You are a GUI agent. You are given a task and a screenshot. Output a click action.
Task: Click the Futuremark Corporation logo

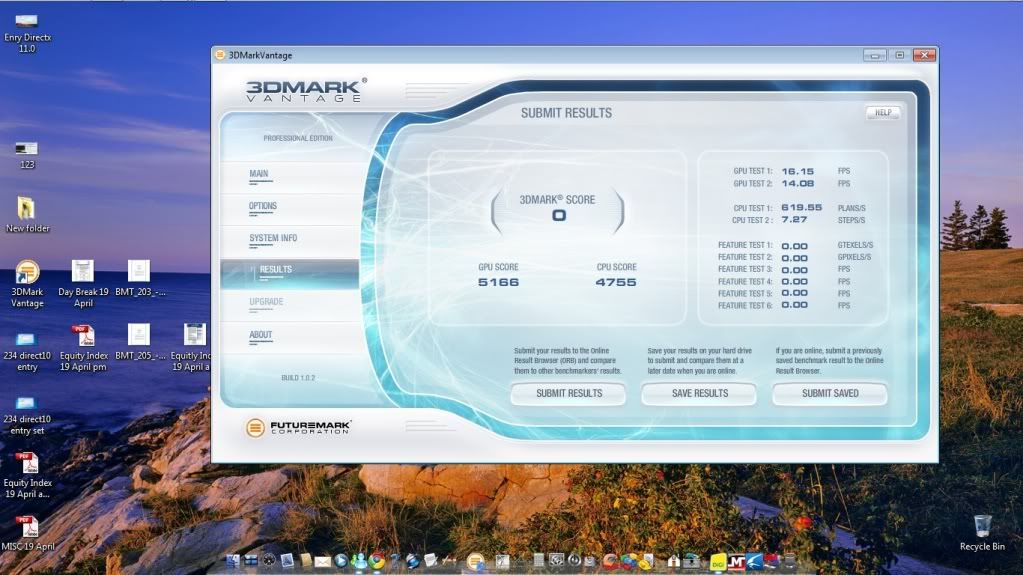click(x=298, y=428)
